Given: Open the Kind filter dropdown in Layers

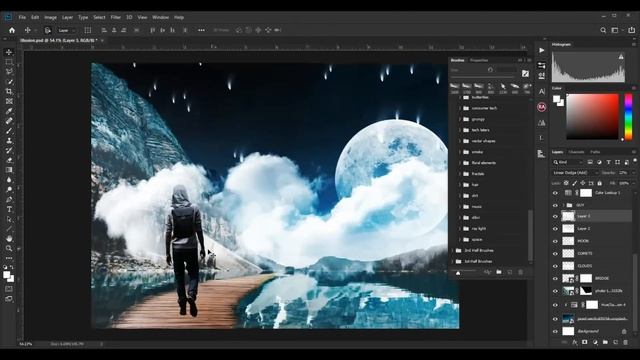Looking at the screenshot, I should pyautogui.click(x=568, y=162).
